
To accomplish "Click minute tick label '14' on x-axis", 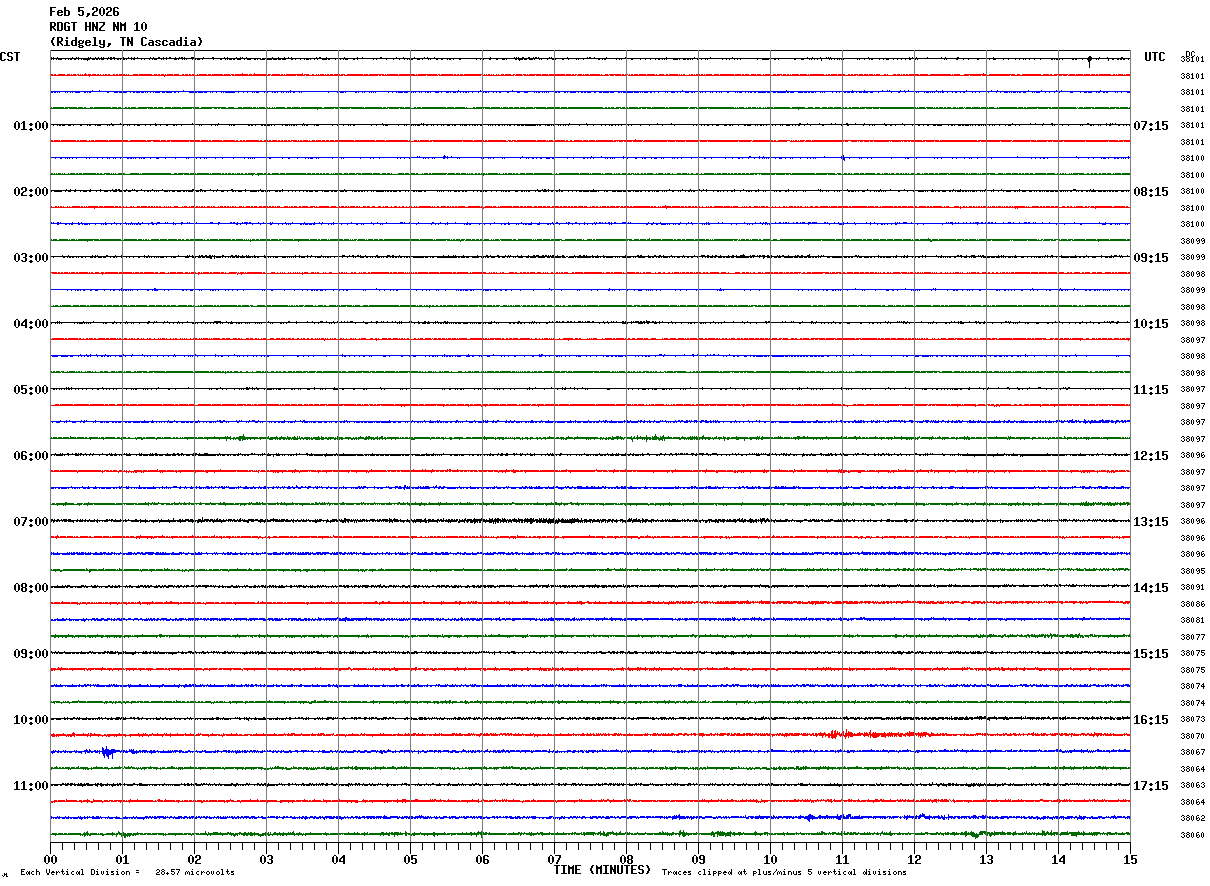I will click(x=1058, y=859).
